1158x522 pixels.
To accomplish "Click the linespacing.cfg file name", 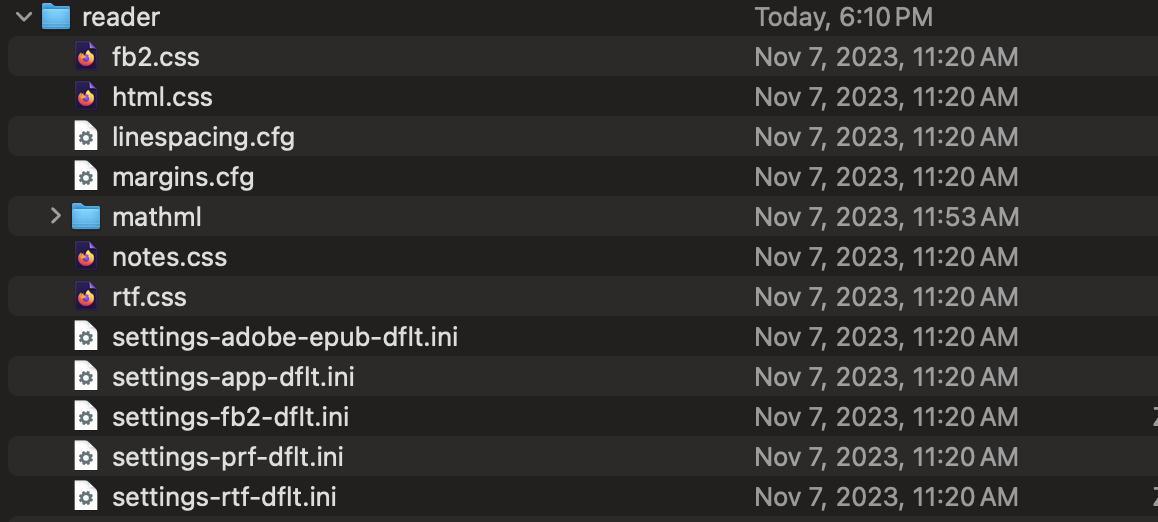I will pos(203,137).
